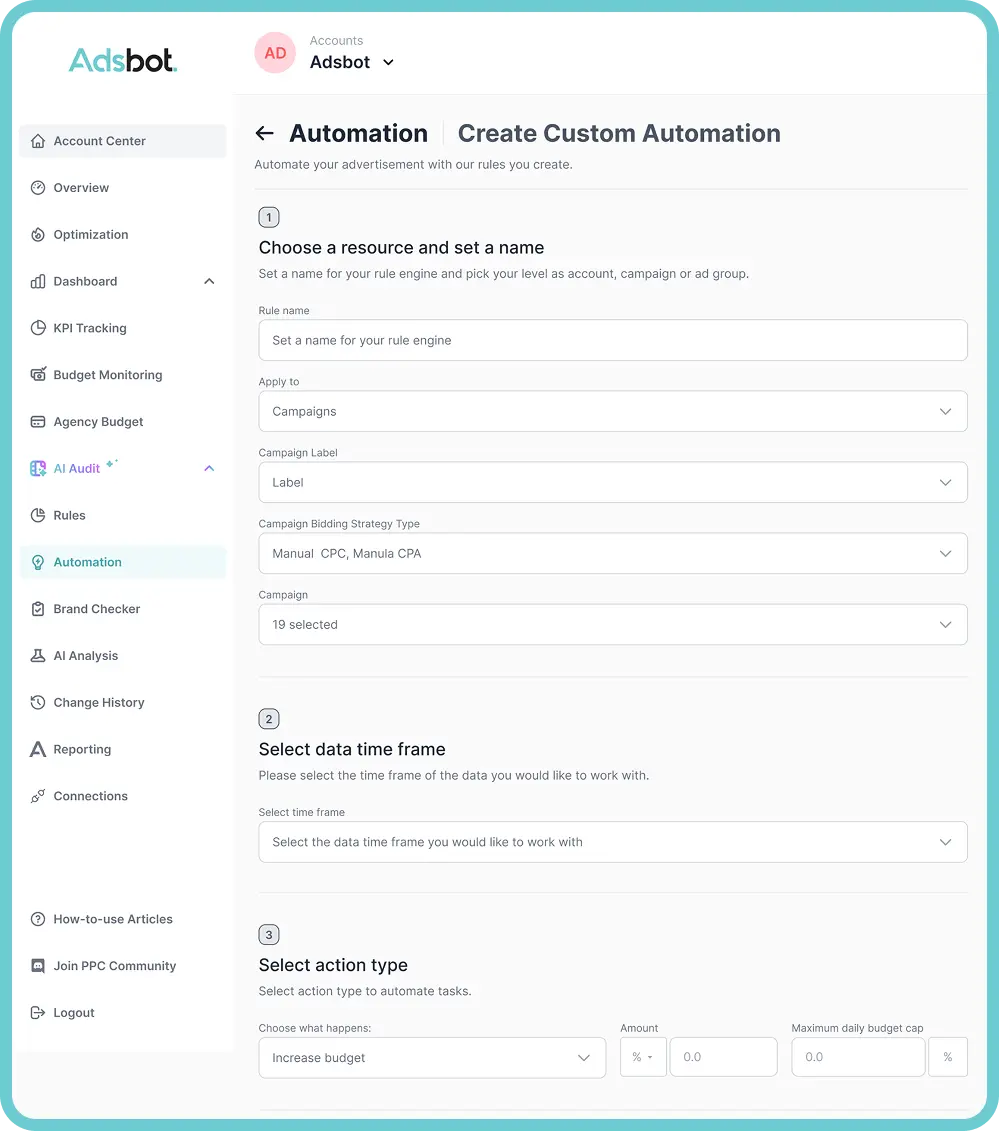Click the Budget Monitoring icon
The width and height of the screenshot is (999, 1131).
[x=38, y=375]
